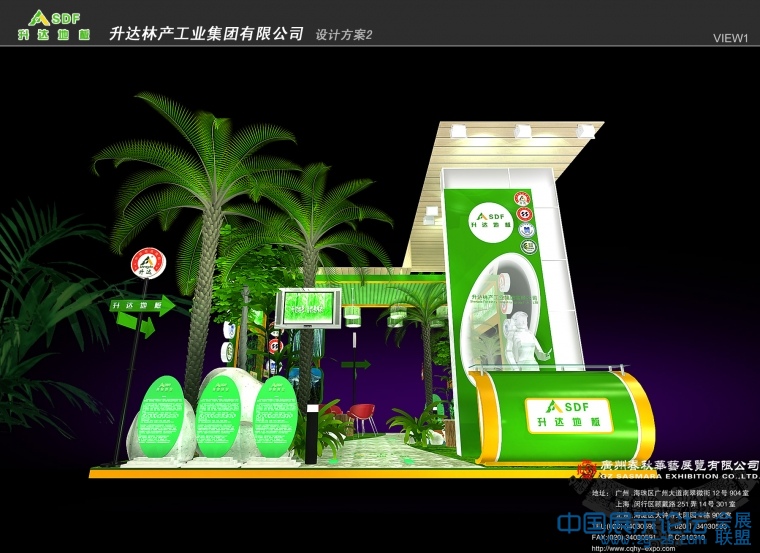Click the middle ceiling spotlight on the canopy
The image size is (760, 553).
(522, 130)
